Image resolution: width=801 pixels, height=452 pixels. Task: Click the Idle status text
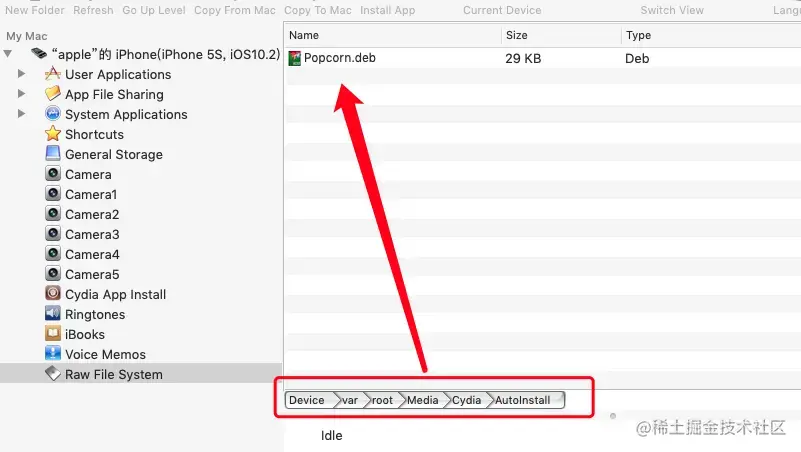point(332,435)
